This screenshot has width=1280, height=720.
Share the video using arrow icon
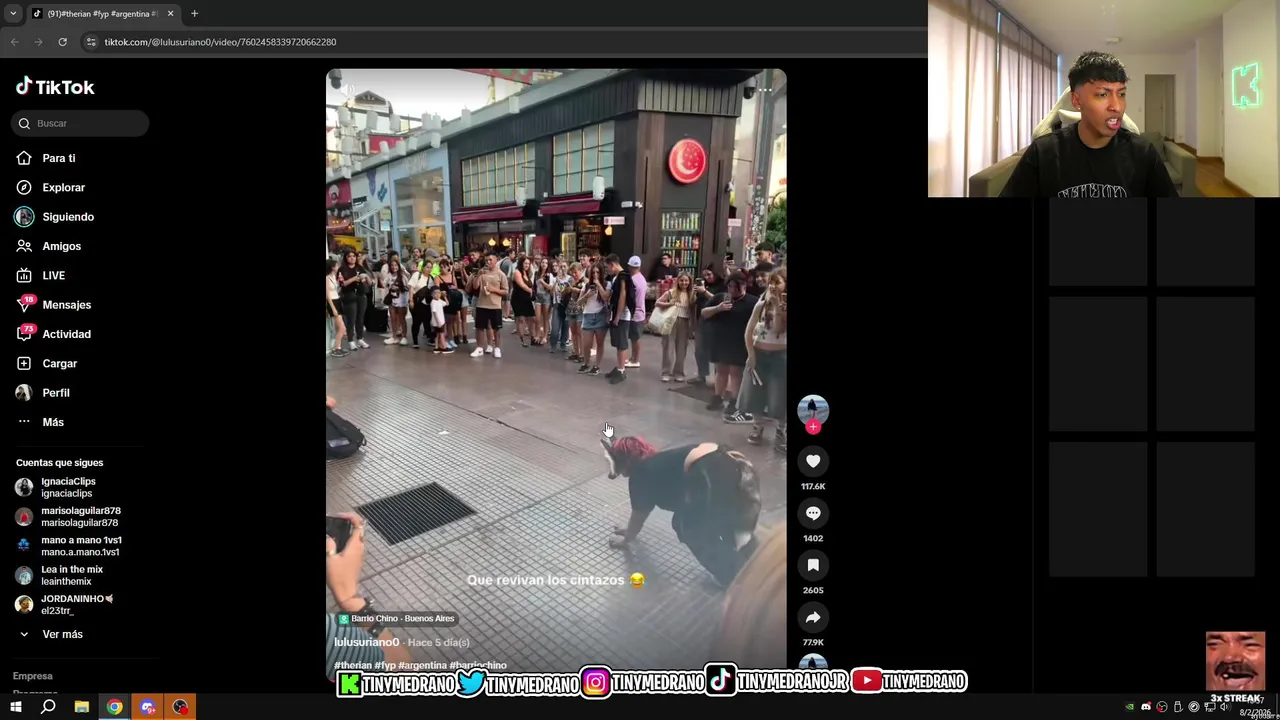tap(813, 617)
